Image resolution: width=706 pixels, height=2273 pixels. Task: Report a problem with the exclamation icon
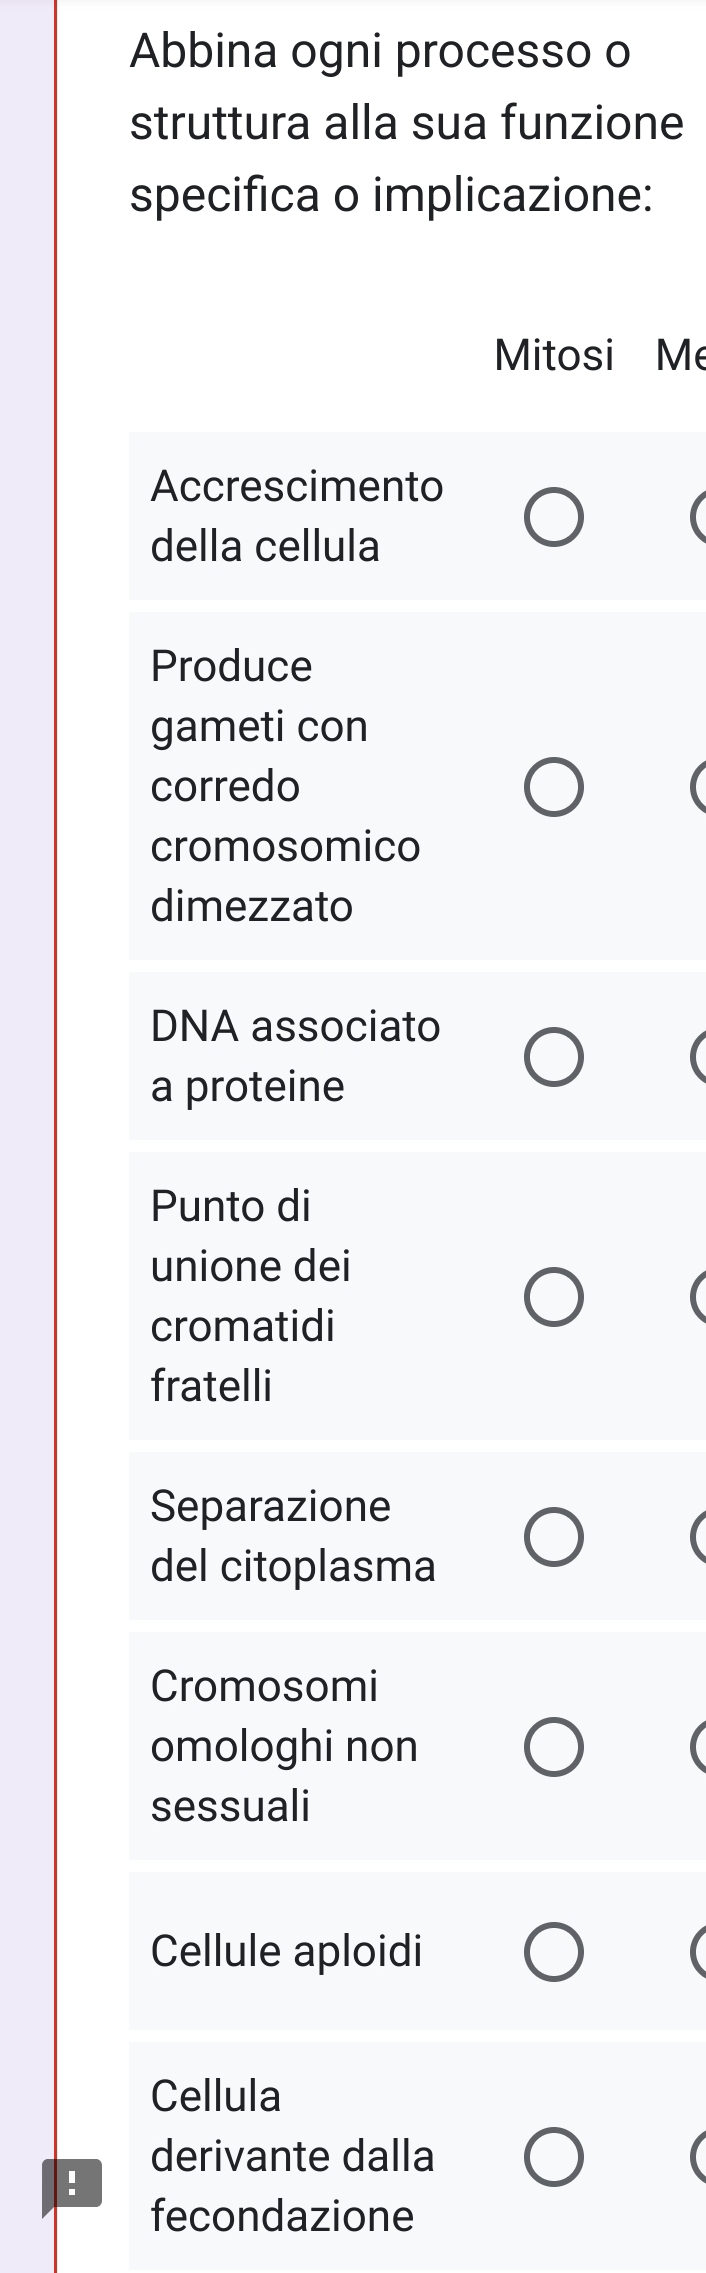[71, 2182]
